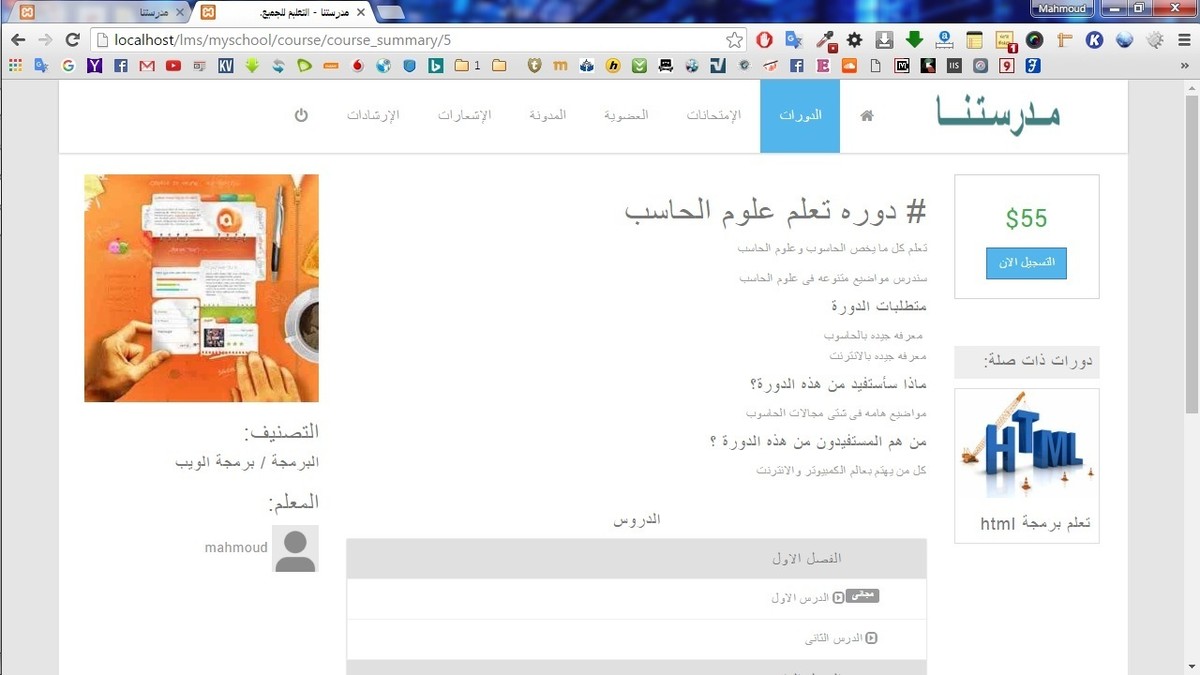The width and height of the screenshot is (1200, 675).
Task: Open the Bing bookmark
Action: pyautogui.click(x=436, y=66)
